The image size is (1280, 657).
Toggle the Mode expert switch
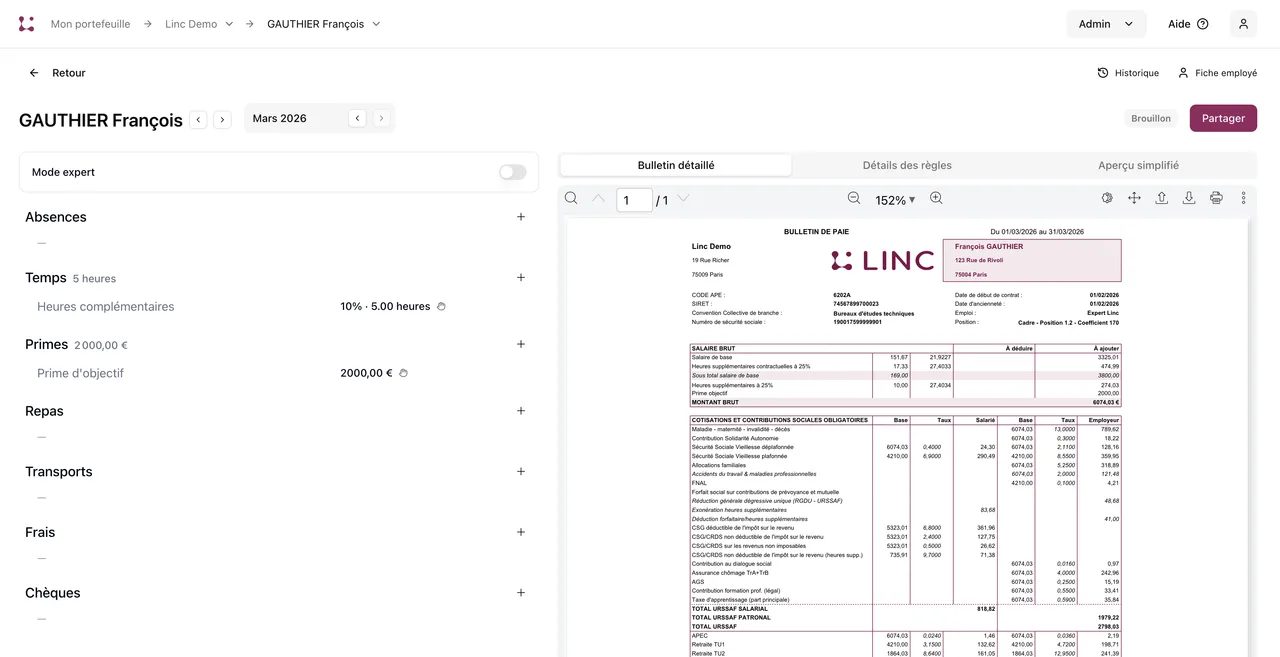click(x=512, y=172)
